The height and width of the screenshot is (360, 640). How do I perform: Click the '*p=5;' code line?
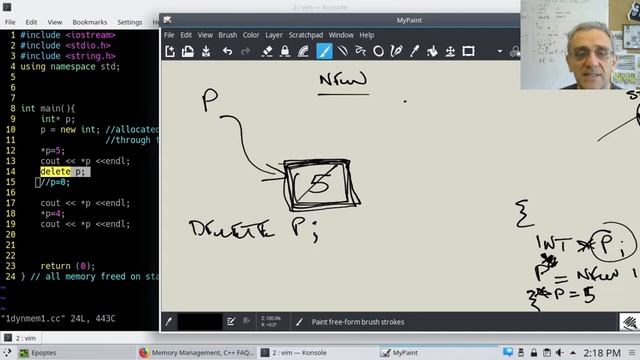point(53,151)
